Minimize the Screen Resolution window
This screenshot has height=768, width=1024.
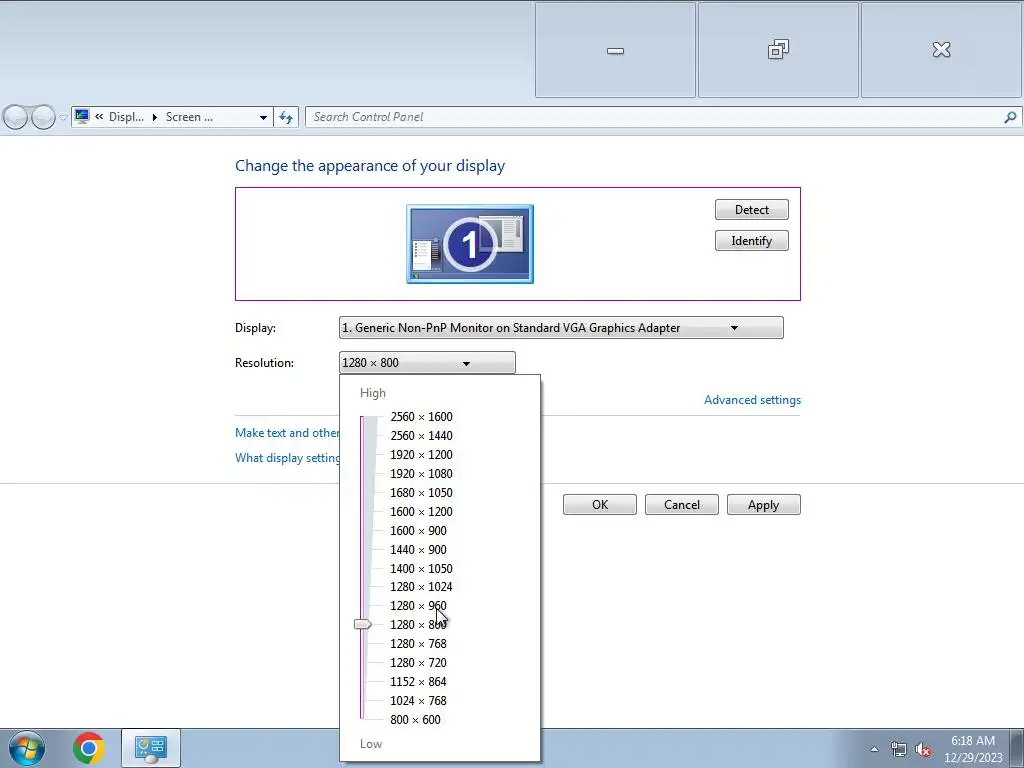(x=615, y=50)
